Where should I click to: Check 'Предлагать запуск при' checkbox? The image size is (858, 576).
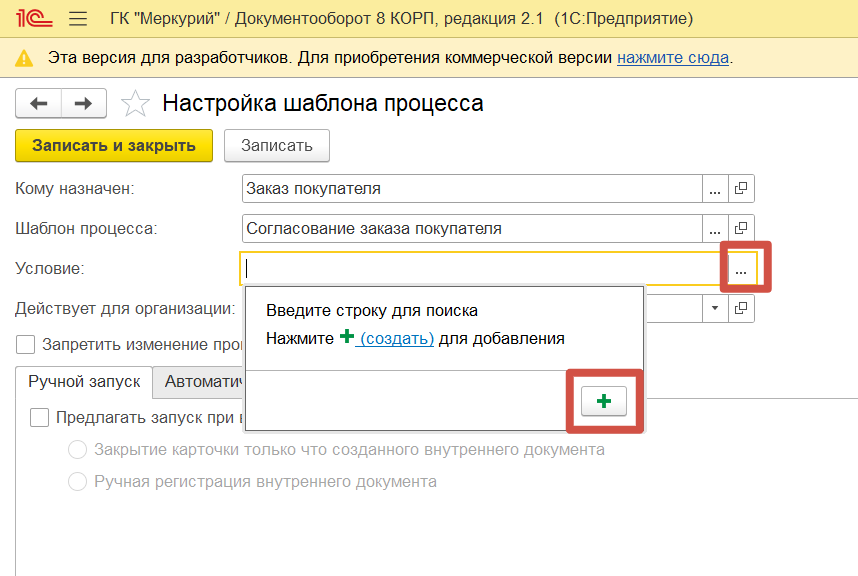click(40, 417)
